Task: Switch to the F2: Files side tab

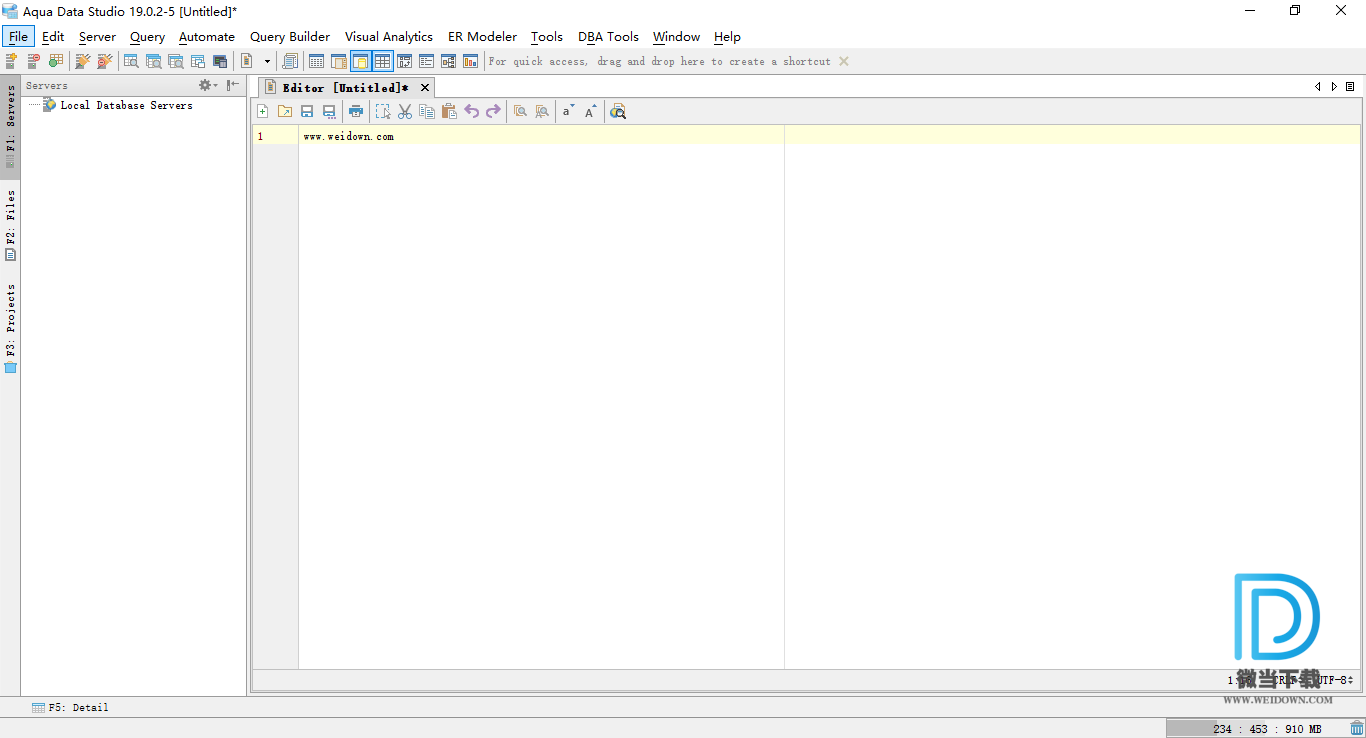Action: pos(10,224)
